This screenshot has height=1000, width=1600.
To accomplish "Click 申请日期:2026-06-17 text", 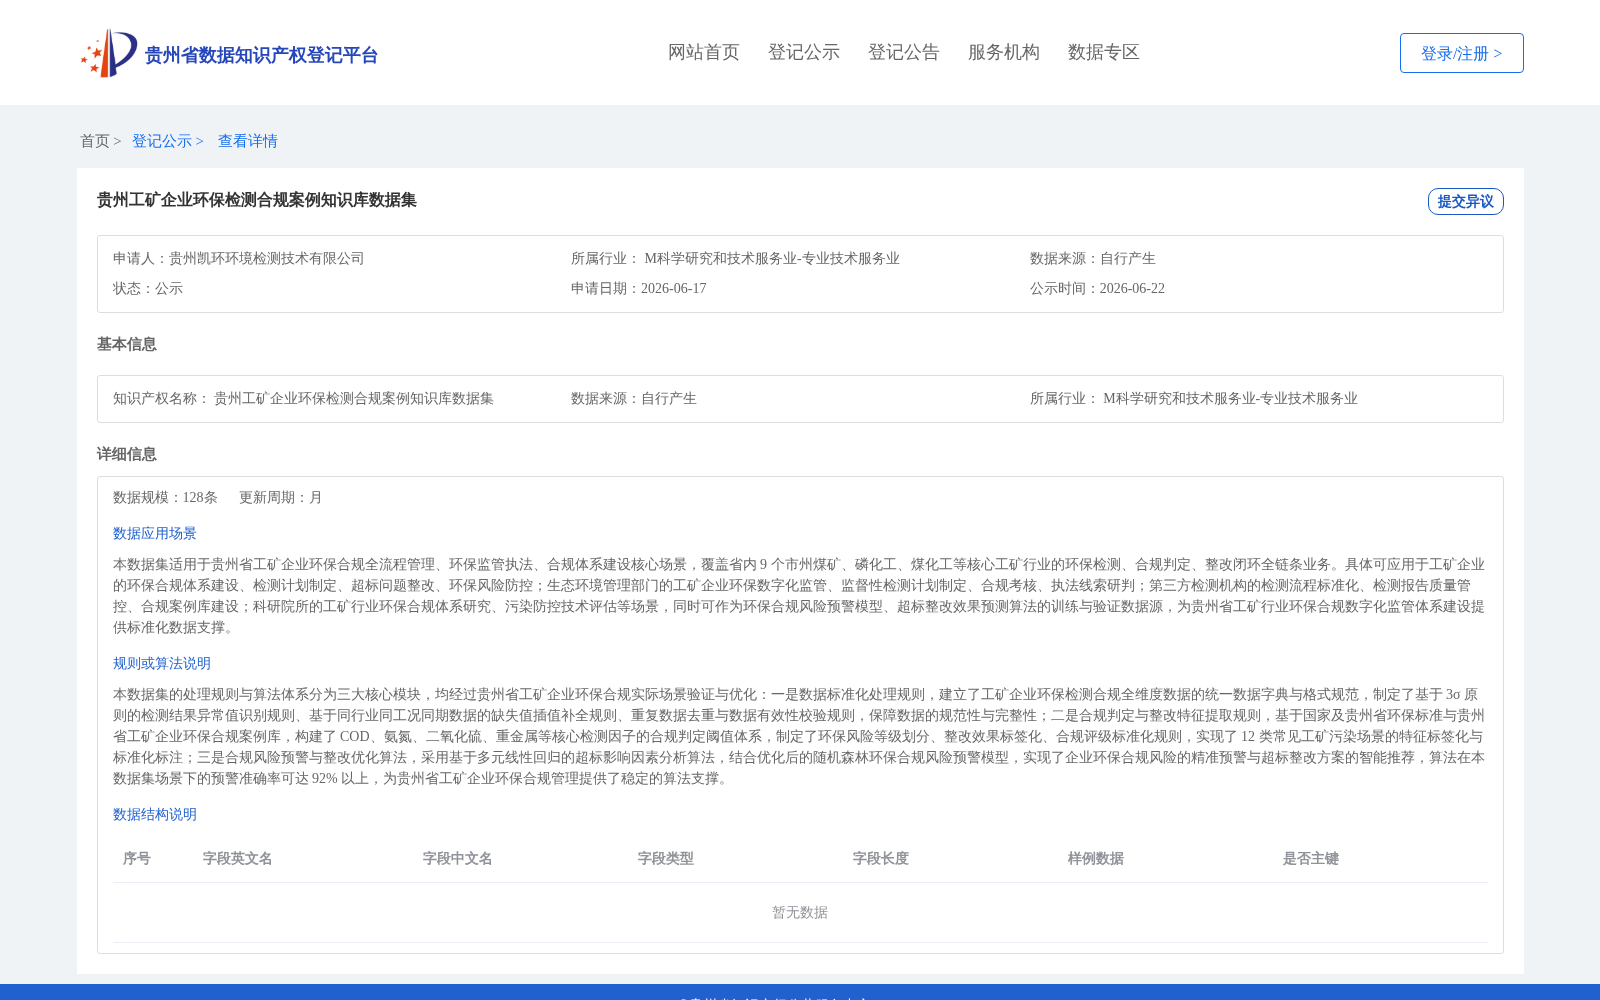I will (x=639, y=288).
